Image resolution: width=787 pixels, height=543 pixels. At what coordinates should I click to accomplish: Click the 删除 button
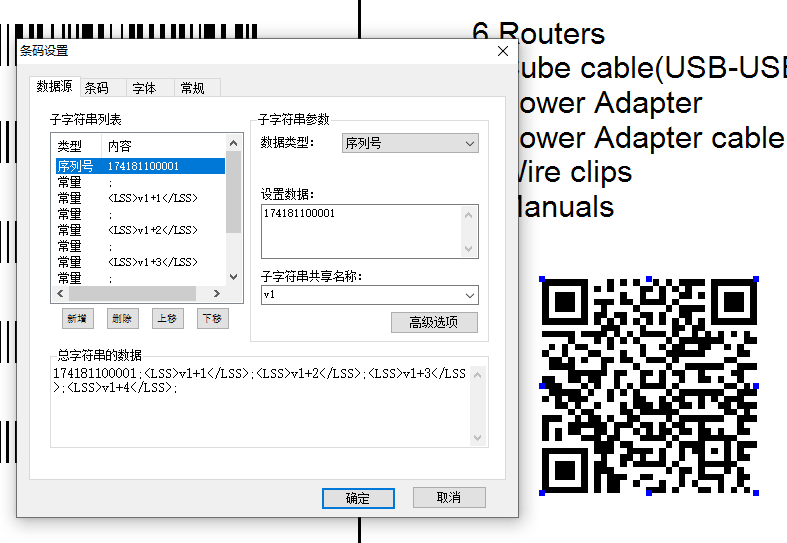click(122, 319)
